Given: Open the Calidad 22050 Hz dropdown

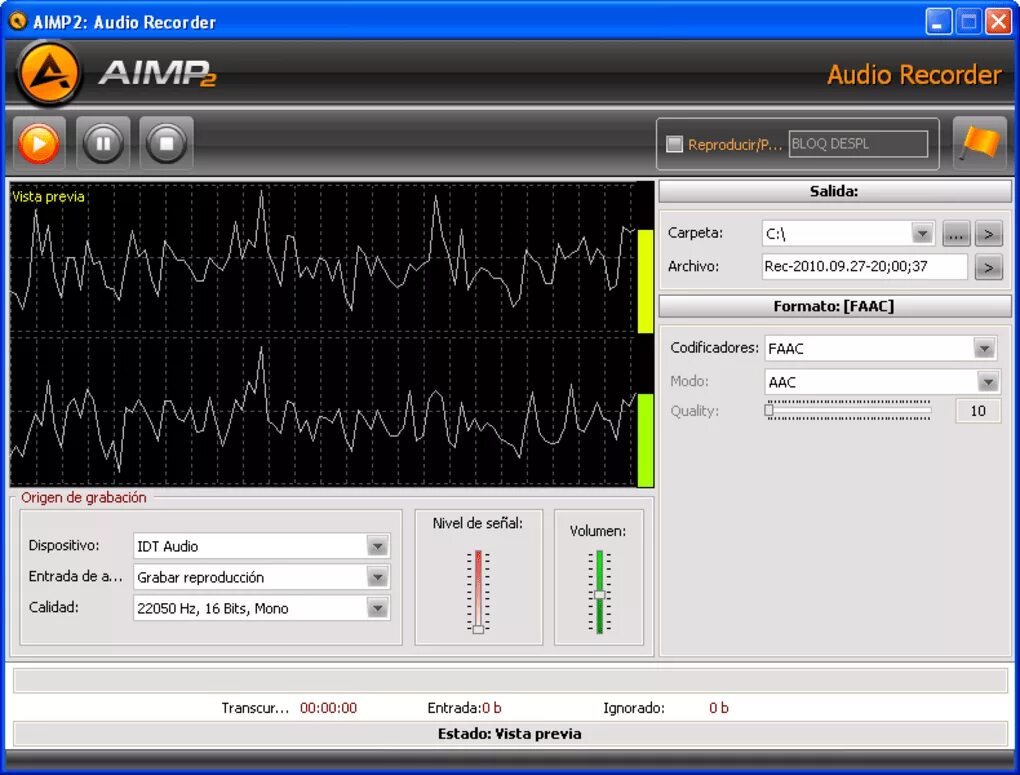Looking at the screenshot, I should click(377, 608).
